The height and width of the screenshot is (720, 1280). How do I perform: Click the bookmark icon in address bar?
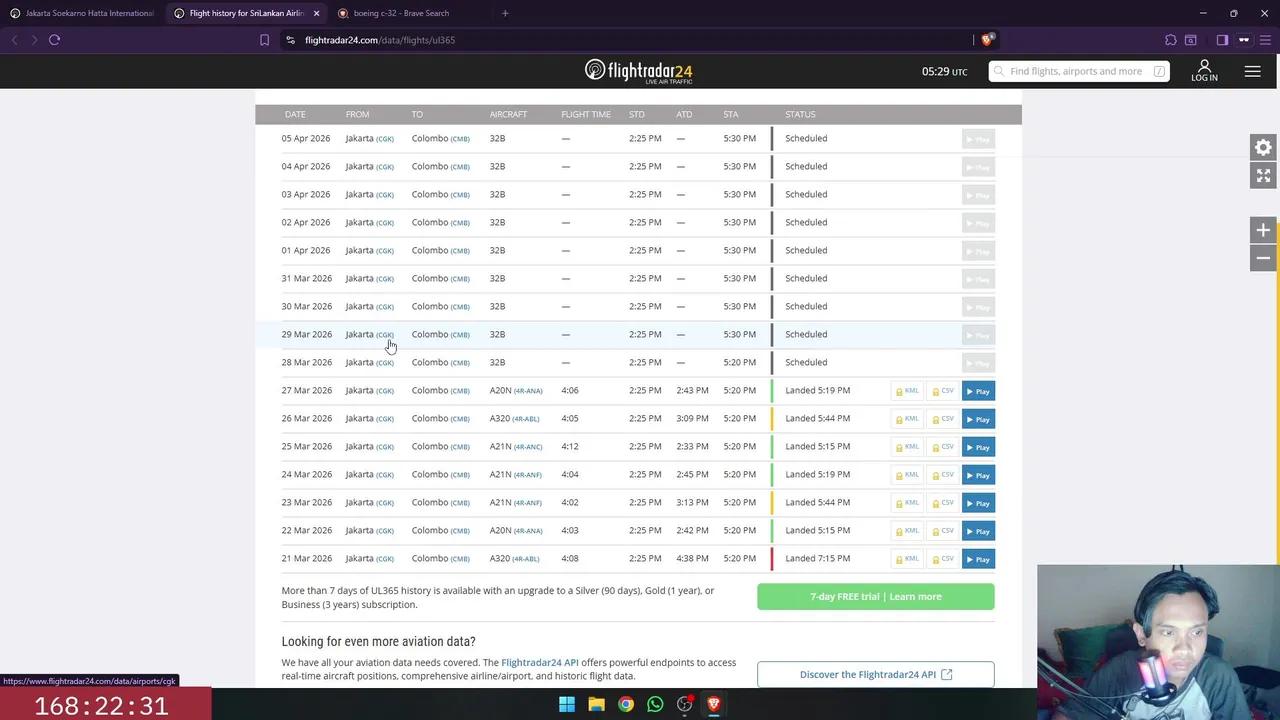pyautogui.click(x=264, y=40)
